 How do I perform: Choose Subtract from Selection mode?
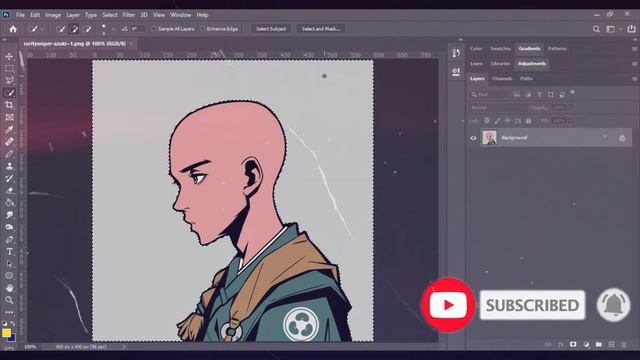click(87, 29)
